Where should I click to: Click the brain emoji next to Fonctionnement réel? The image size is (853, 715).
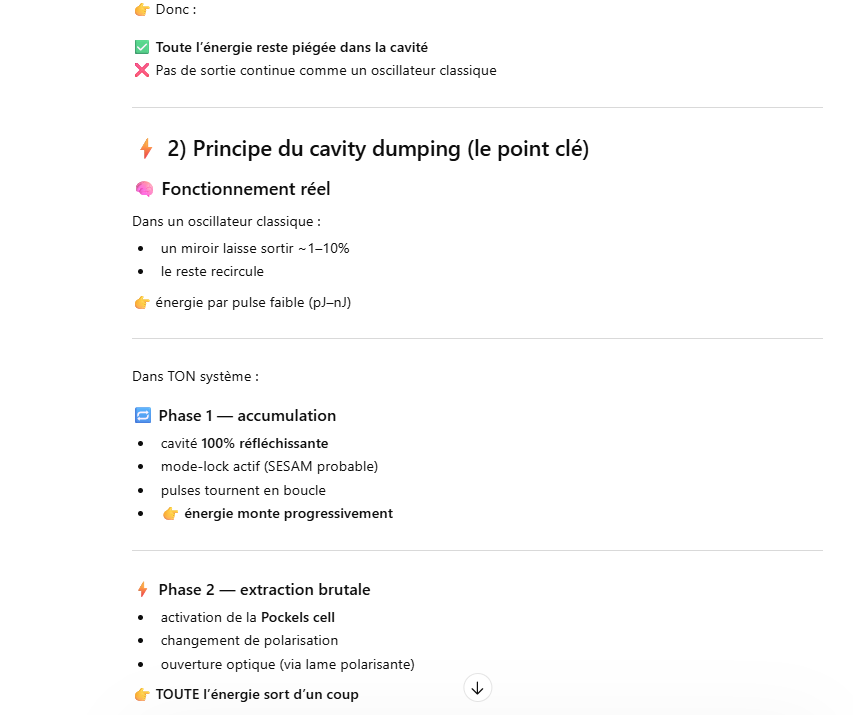144,189
